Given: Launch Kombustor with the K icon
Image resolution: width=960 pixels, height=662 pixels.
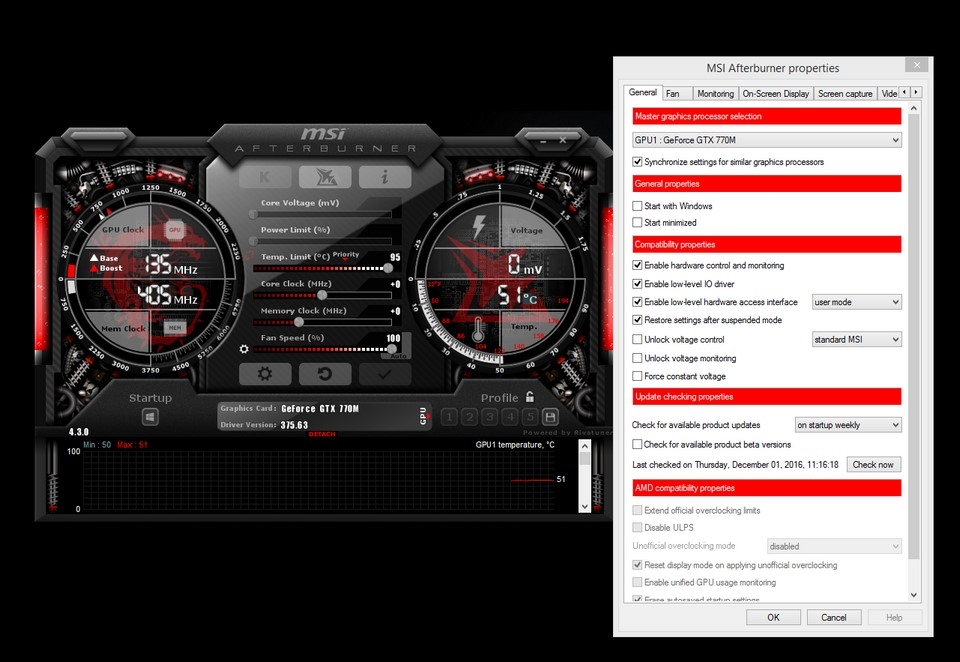Looking at the screenshot, I should pyautogui.click(x=264, y=176).
